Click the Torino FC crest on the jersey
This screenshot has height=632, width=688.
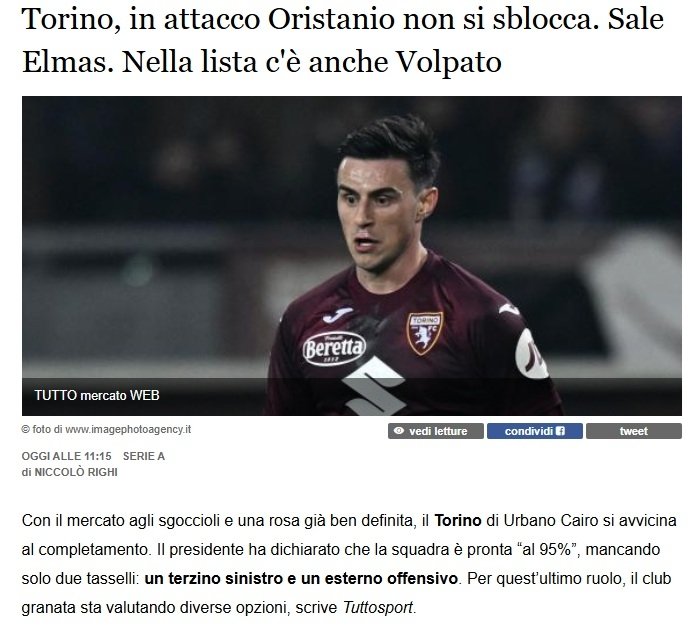(x=424, y=333)
